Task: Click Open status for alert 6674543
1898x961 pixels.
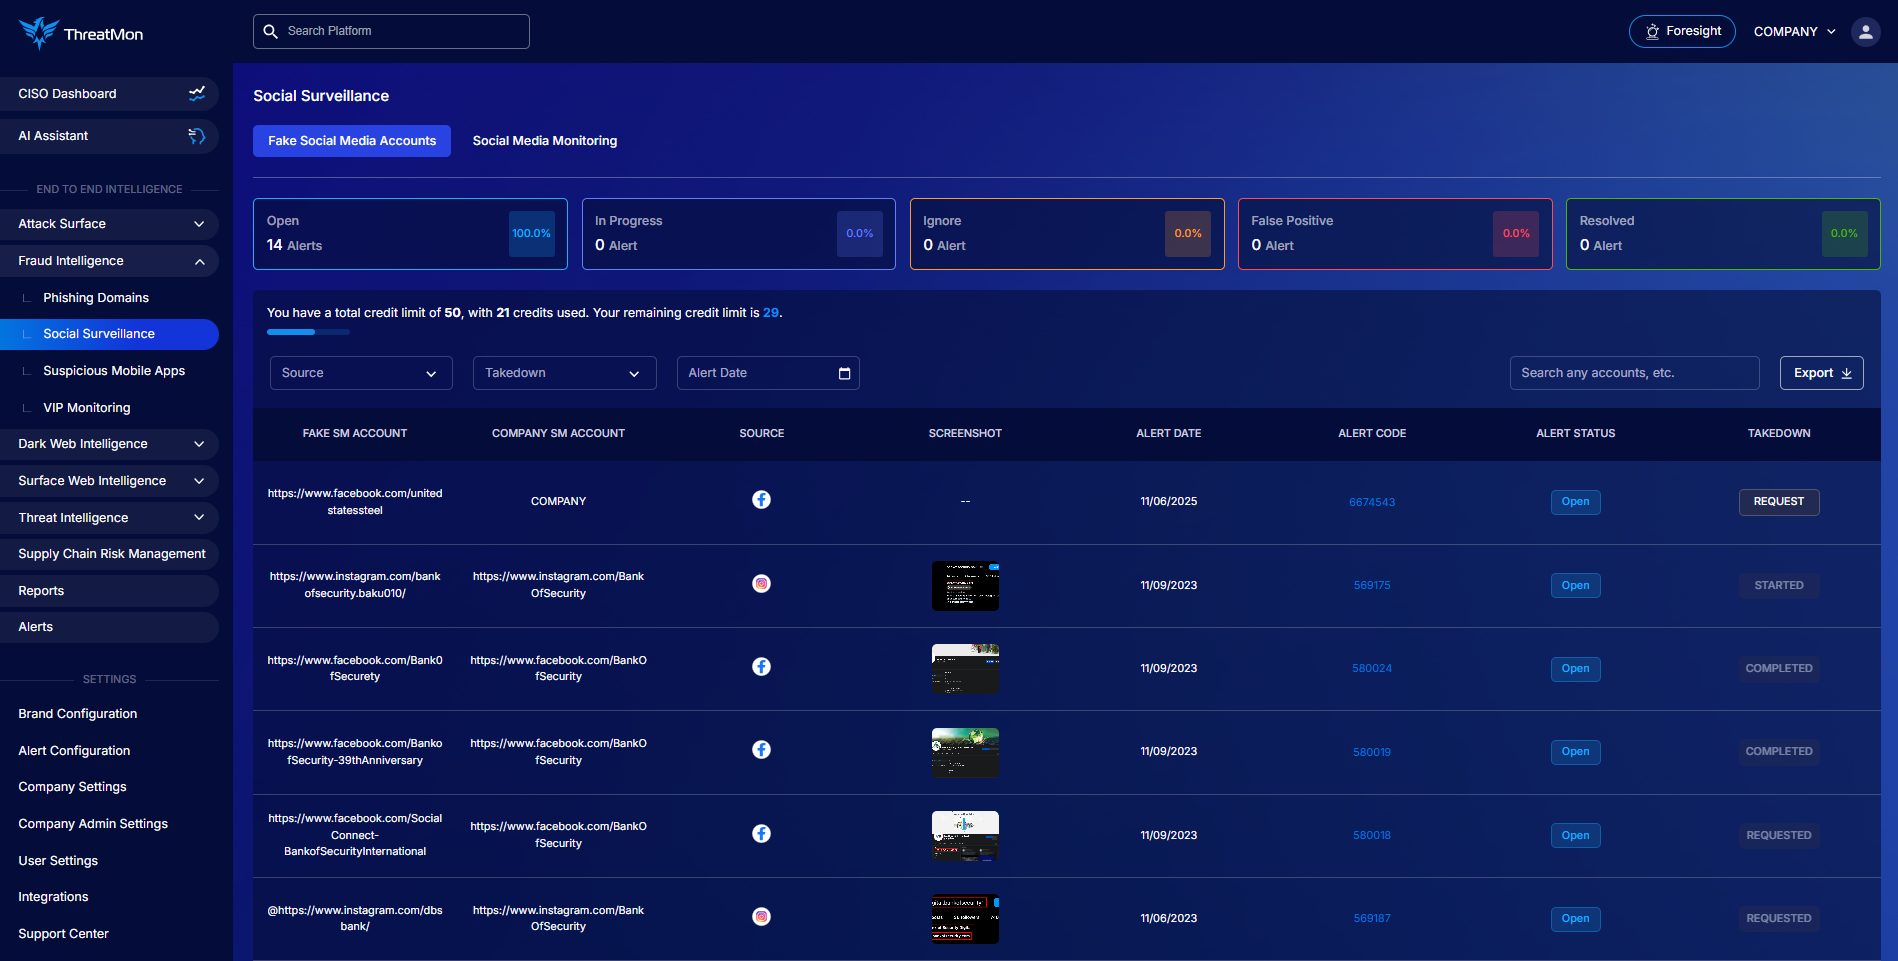Action: pos(1575,502)
